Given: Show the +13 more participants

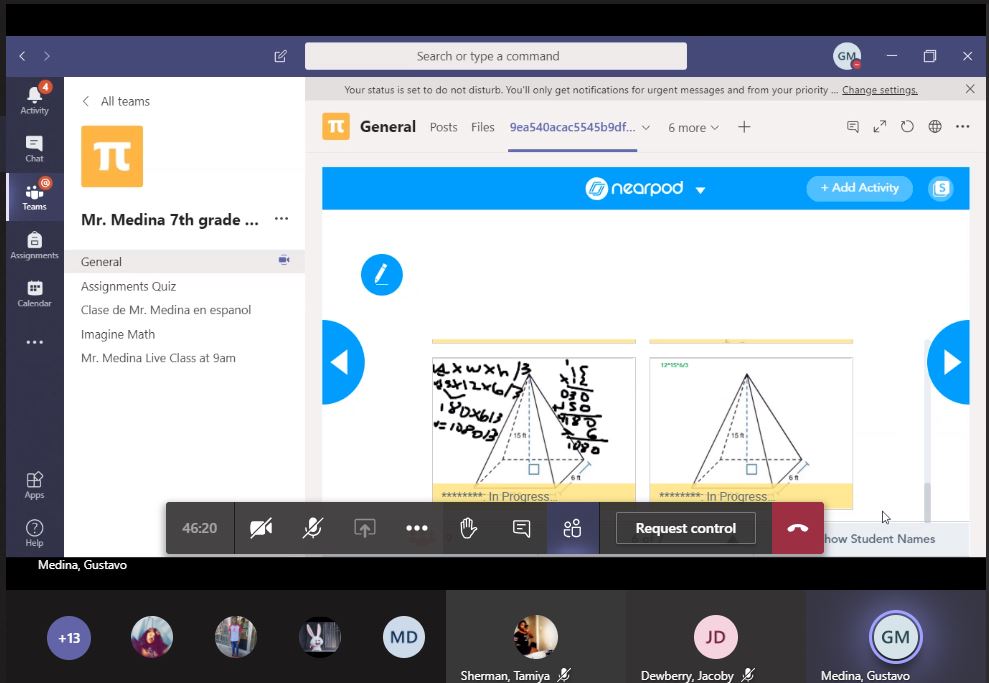Looking at the screenshot, I should [69, 638].
